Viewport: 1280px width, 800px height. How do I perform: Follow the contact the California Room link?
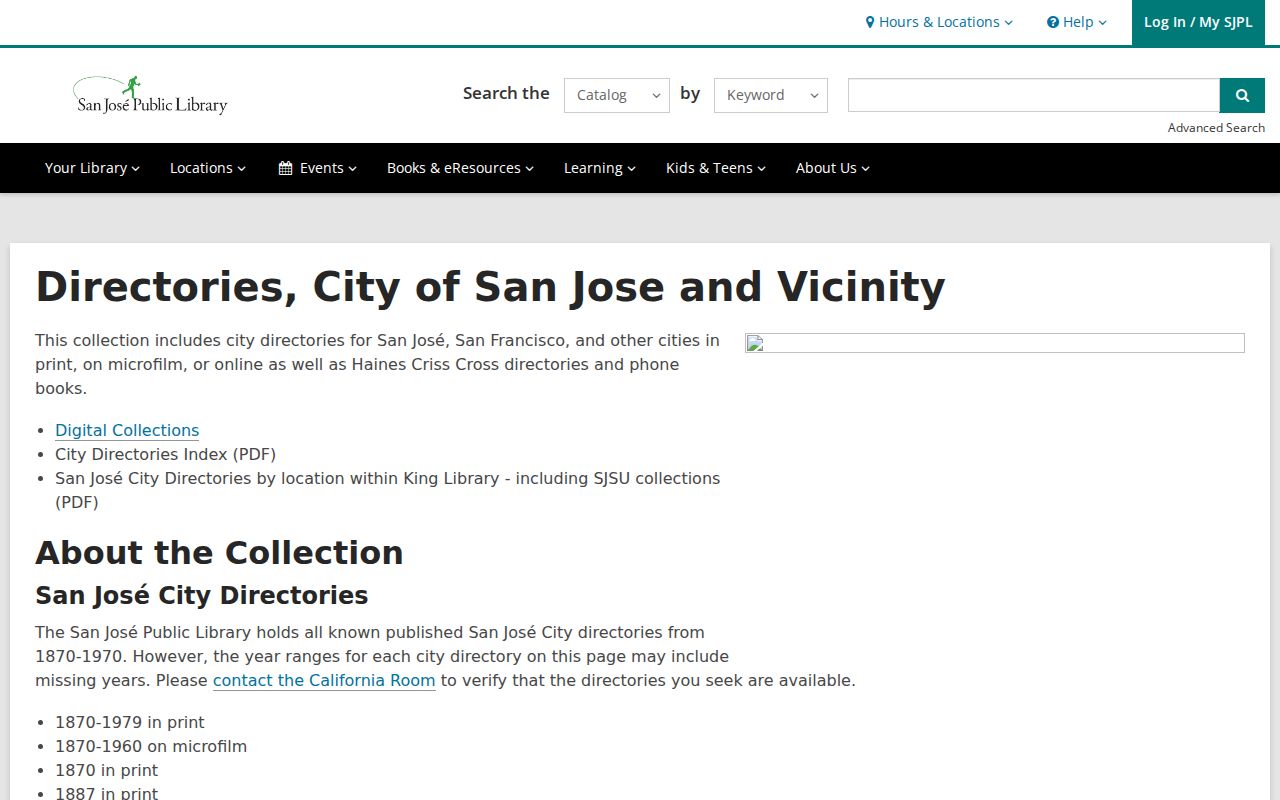pyautogui.click(x=324, y=680)
